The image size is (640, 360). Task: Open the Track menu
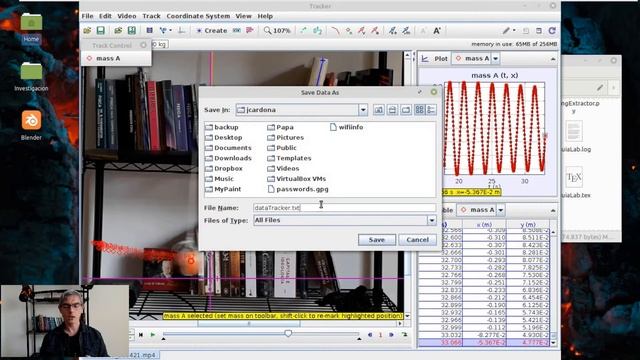151,16
